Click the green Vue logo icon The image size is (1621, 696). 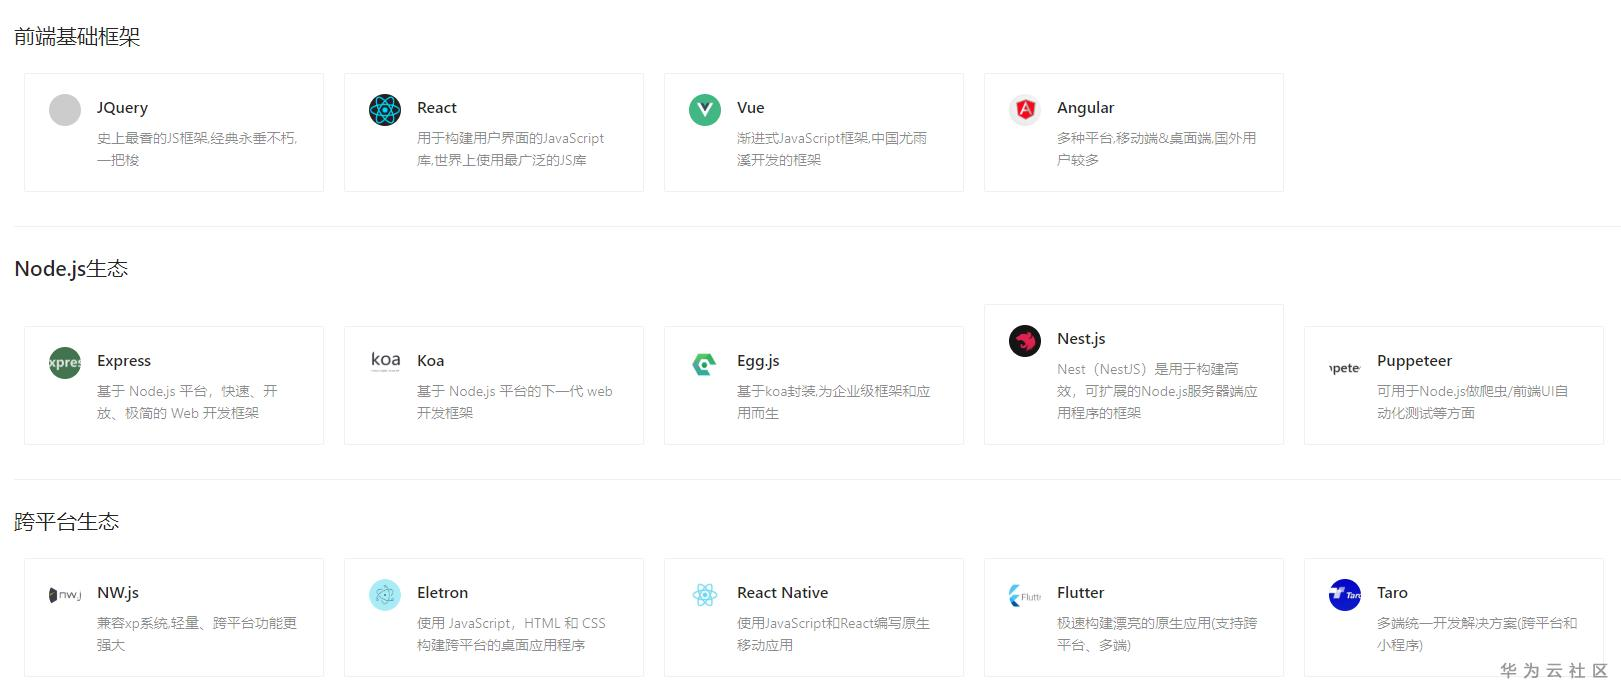(x=705, y=110)
